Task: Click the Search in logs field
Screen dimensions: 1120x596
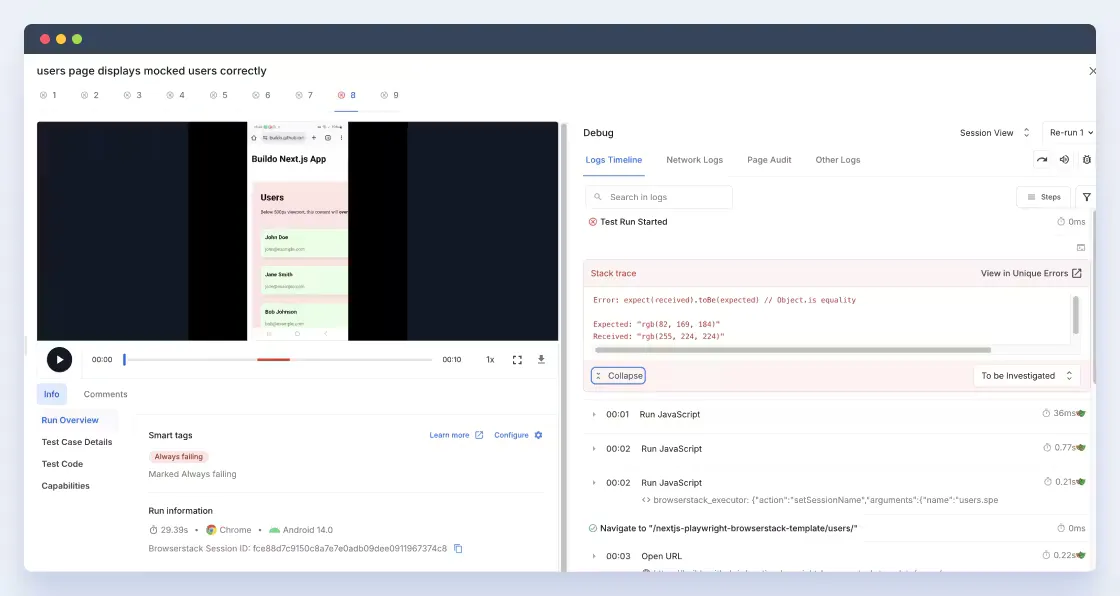Action: pos(659,197)
